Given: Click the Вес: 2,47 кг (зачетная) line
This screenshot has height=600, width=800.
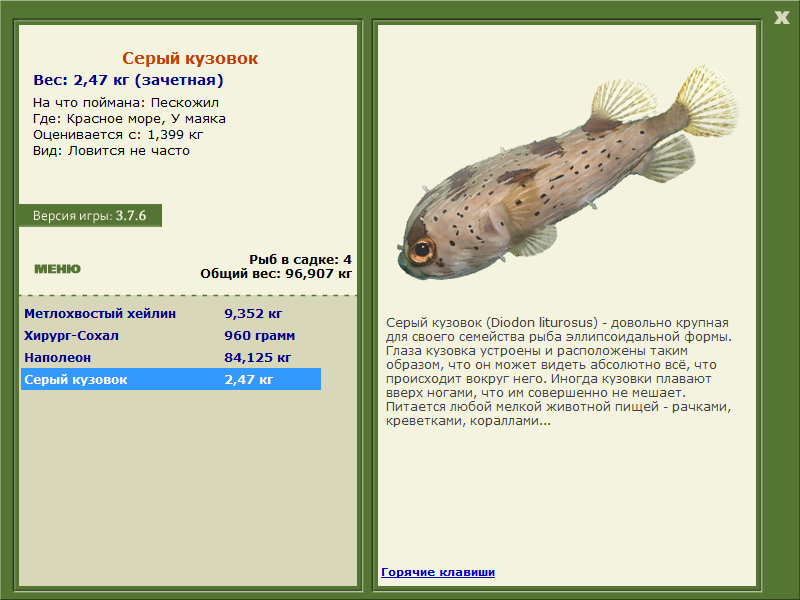Looking at the screenshot, I should [x=129, y=80].
